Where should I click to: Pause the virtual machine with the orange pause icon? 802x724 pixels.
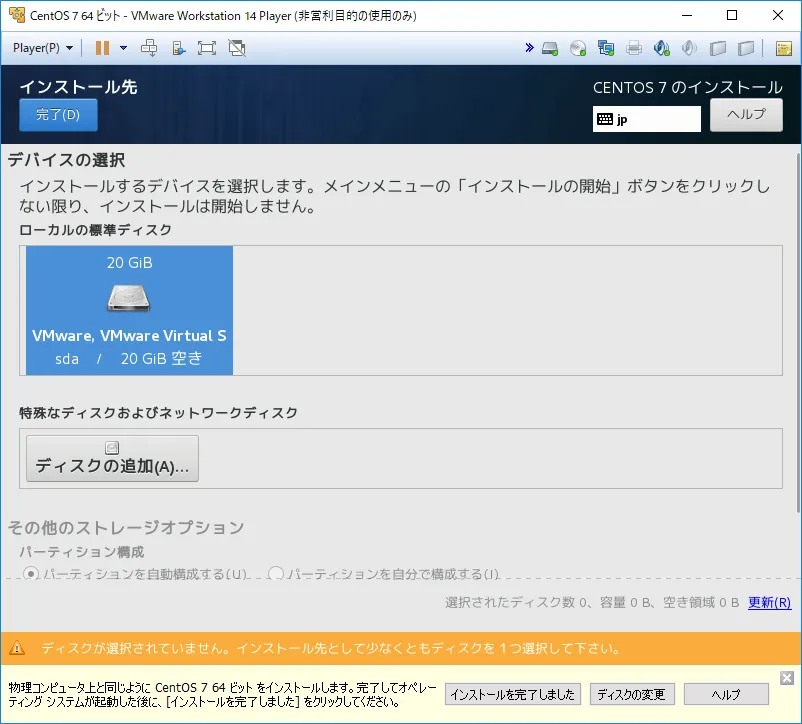tap(102, 48)
